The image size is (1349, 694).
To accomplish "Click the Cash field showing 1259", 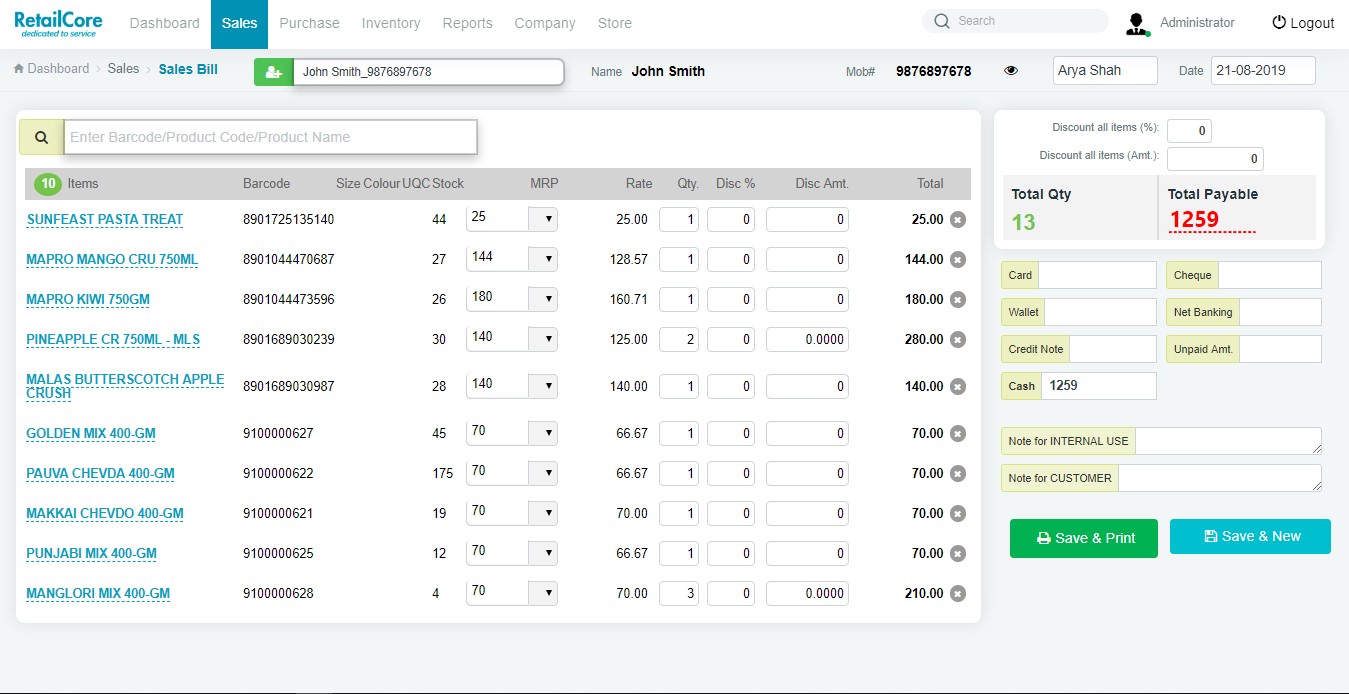I will [x=1099, y=386].
